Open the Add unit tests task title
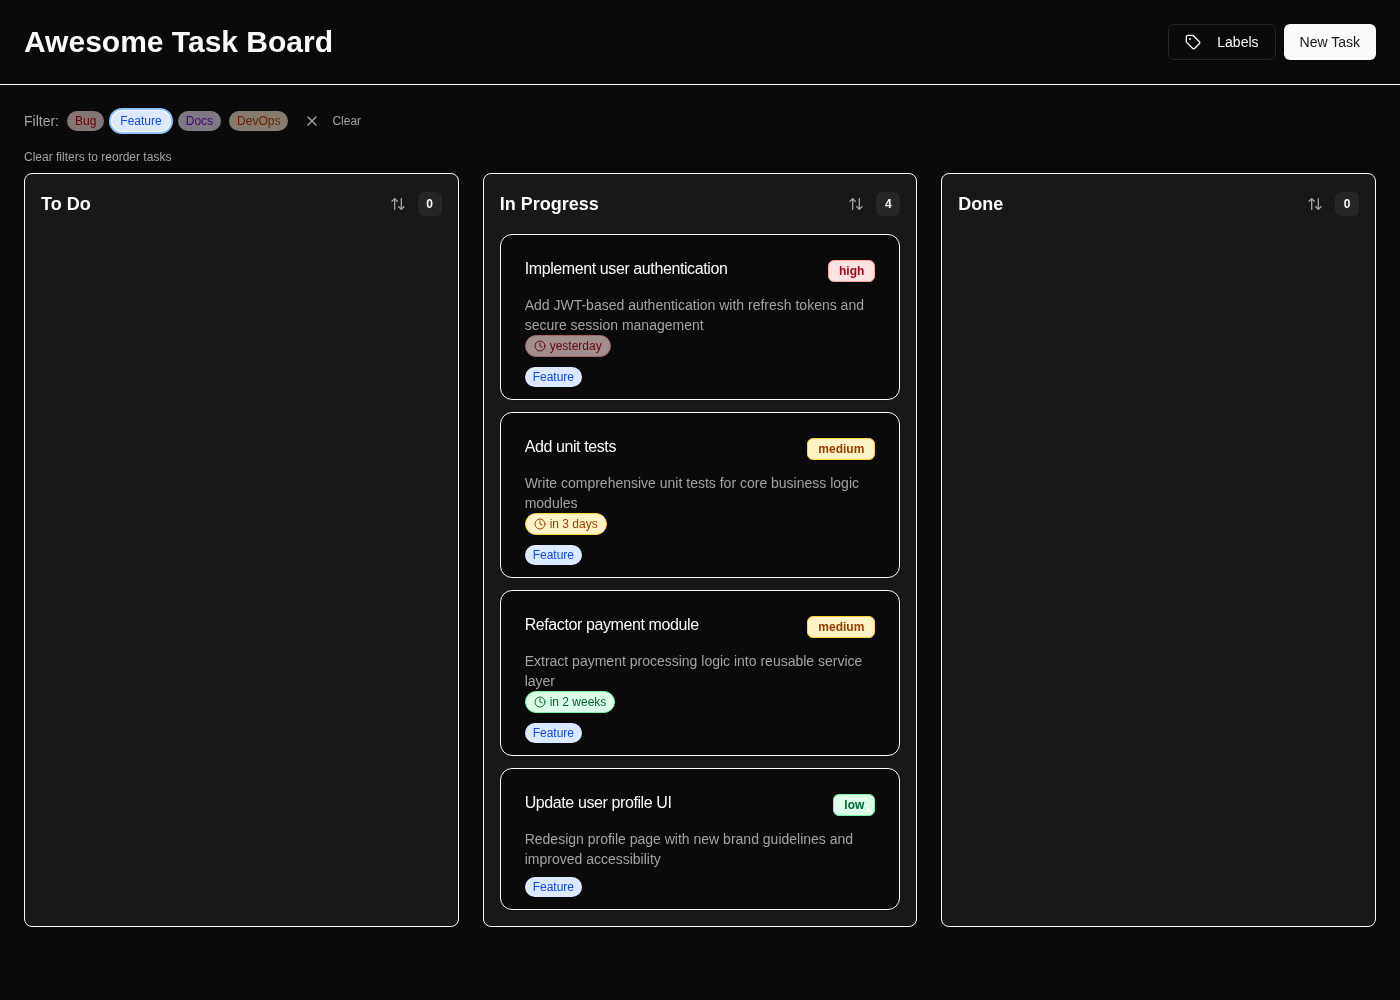The height and width of the screenshot is (1000, 1400). [570, 447]
